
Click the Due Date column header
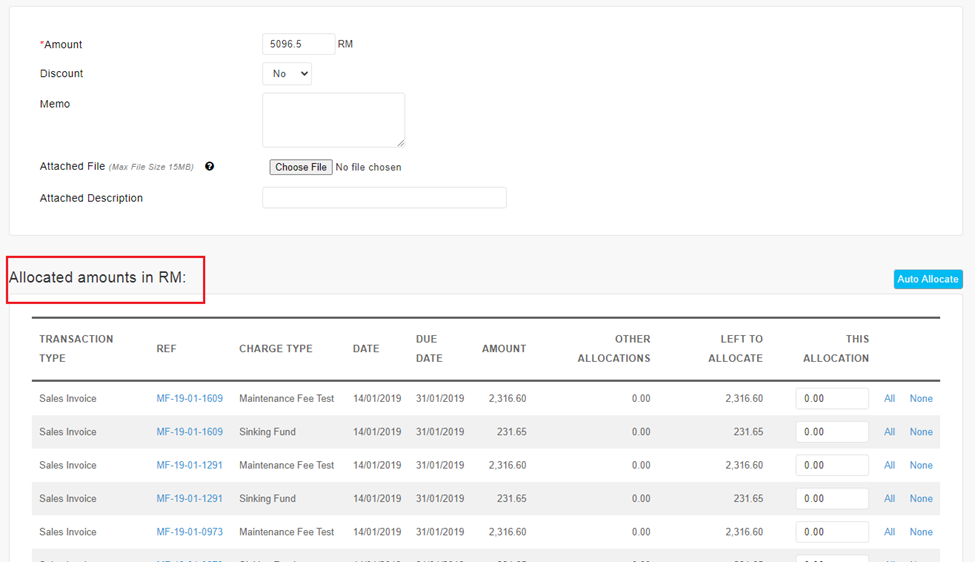[x=427, y=348]
